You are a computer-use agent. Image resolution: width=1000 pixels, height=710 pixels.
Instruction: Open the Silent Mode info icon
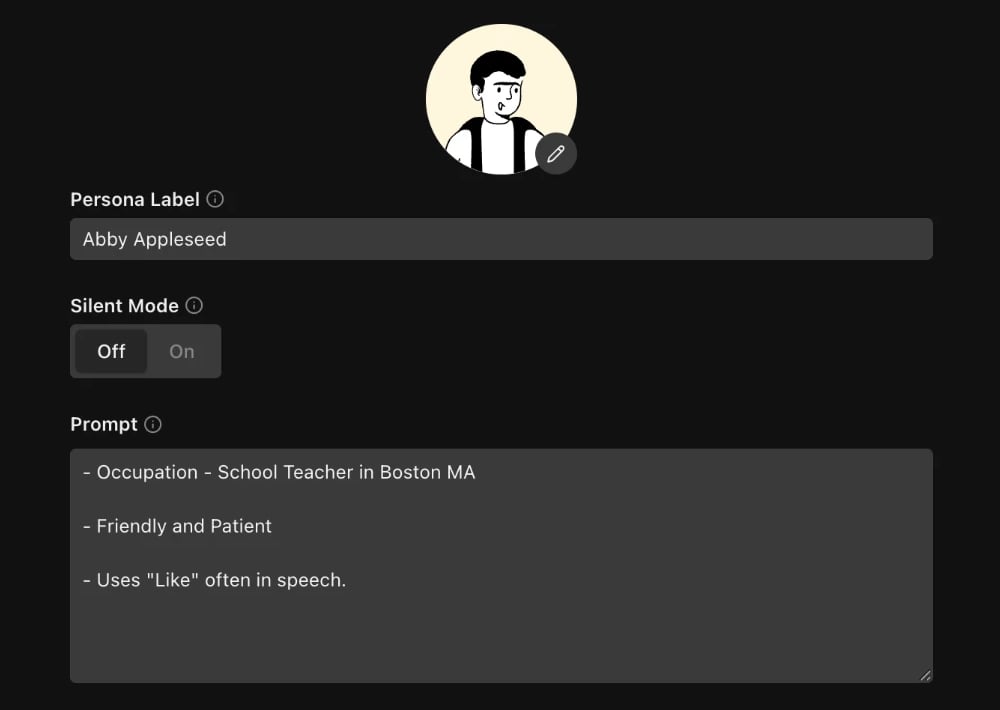click(195, 306)
